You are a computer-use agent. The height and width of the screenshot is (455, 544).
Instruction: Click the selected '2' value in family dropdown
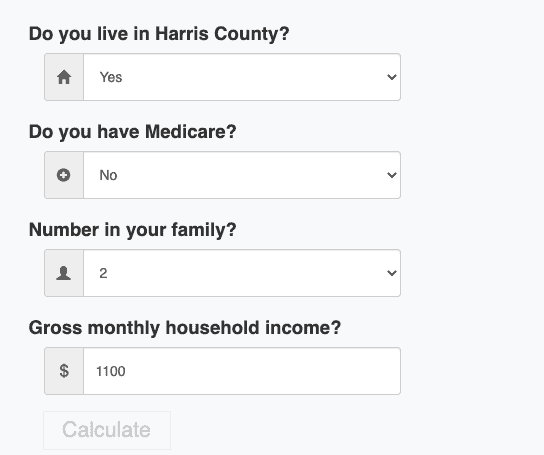103,273
